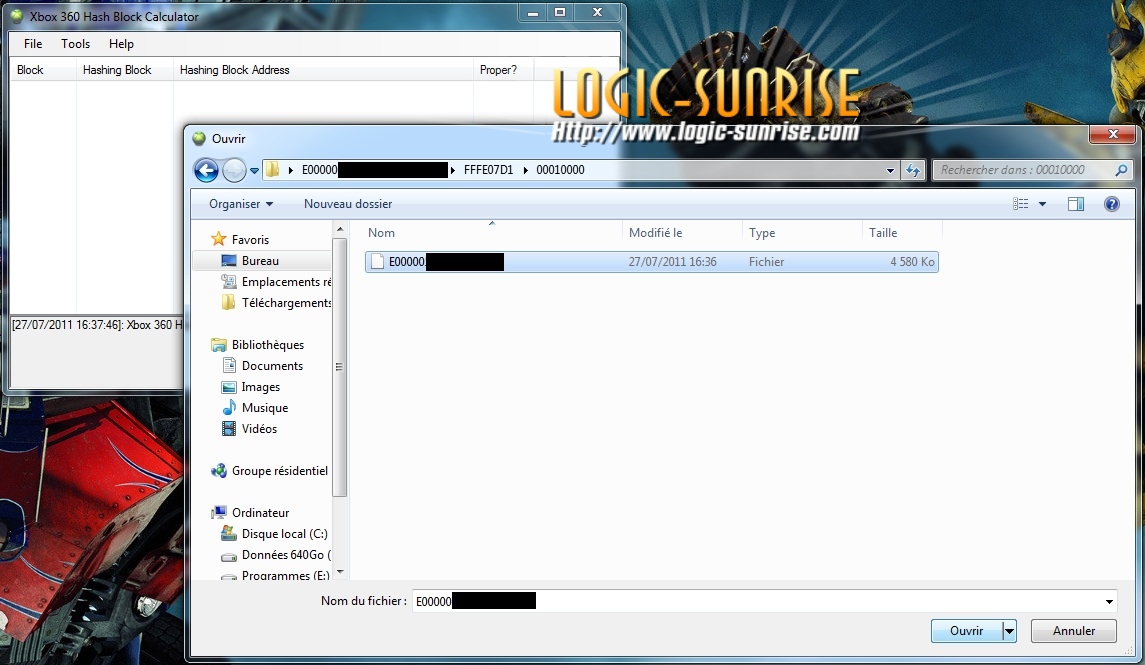Click Block column header in Hash Block Calculator
This screenshot has height=665, width=1145.
click(x=43, y=70)
